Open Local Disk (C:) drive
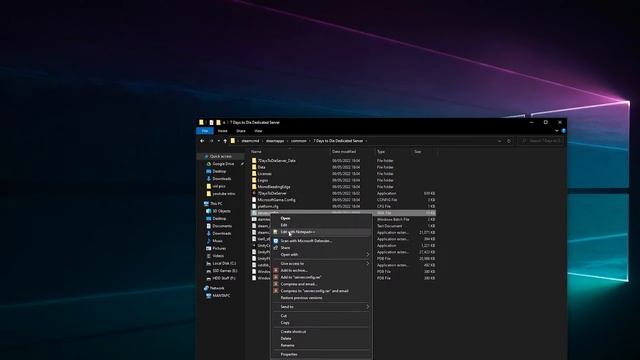Screen dimensions: 640x360 (x=224, y=263)
